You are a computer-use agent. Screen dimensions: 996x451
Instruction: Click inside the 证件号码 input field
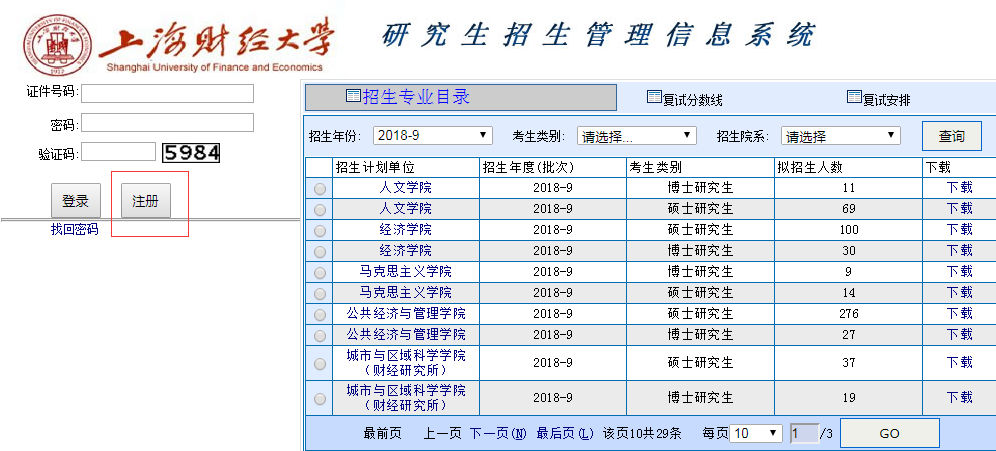[167, 93]
